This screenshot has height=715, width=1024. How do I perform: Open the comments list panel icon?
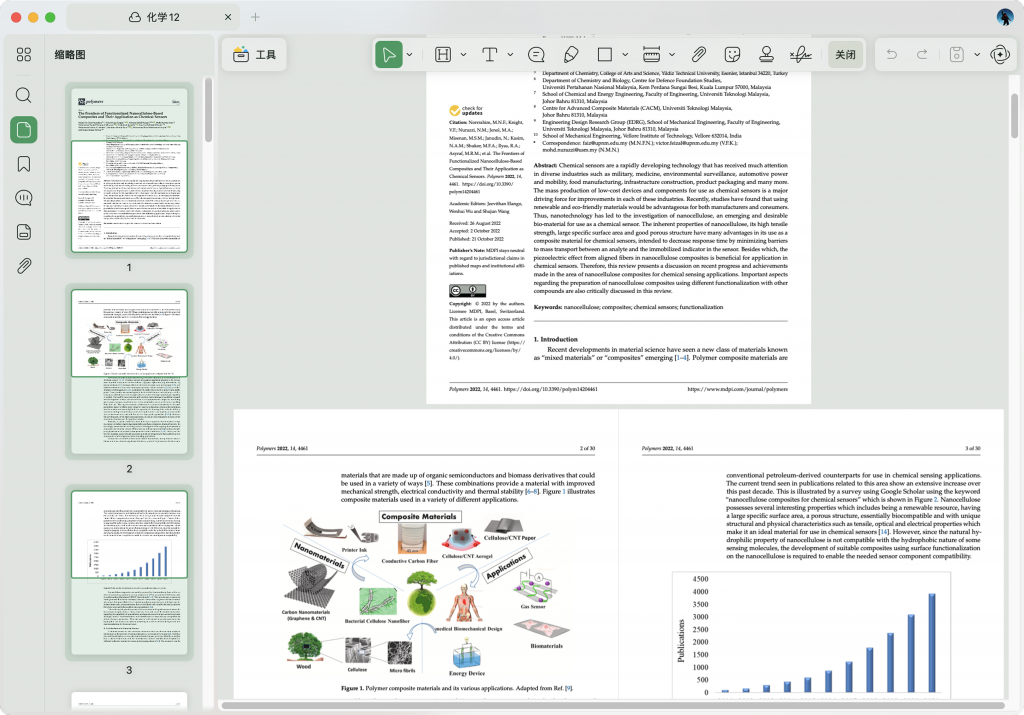click(x=24, y=198)
